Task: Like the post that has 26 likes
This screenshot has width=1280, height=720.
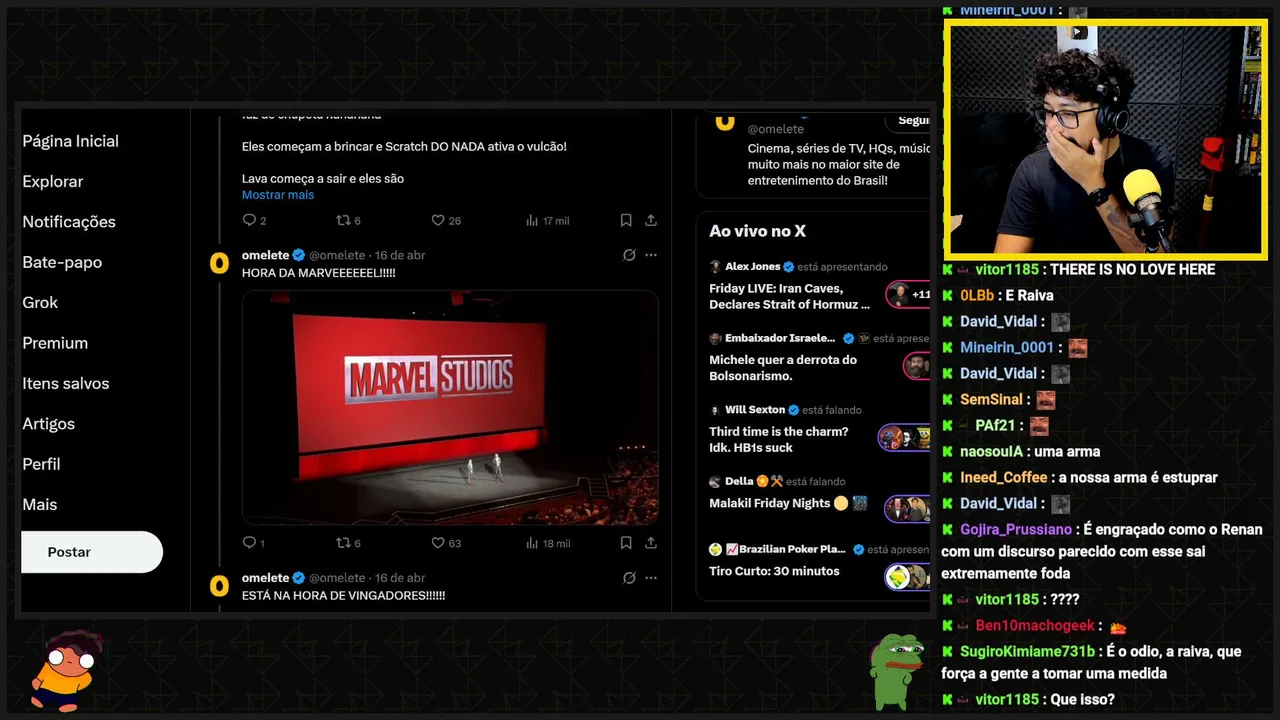Action: 445,220
